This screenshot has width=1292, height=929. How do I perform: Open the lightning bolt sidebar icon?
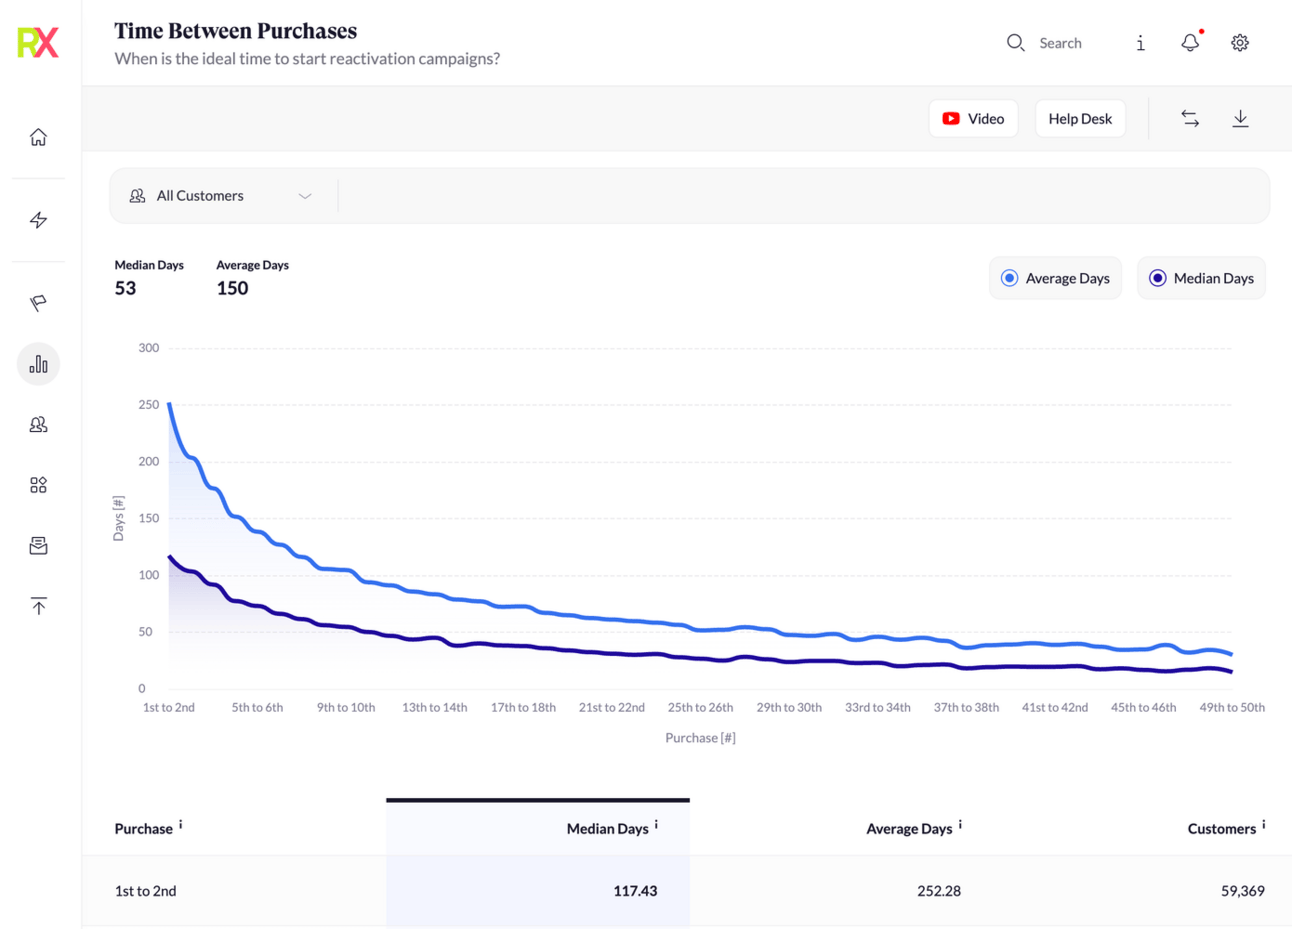pos(38,220)
